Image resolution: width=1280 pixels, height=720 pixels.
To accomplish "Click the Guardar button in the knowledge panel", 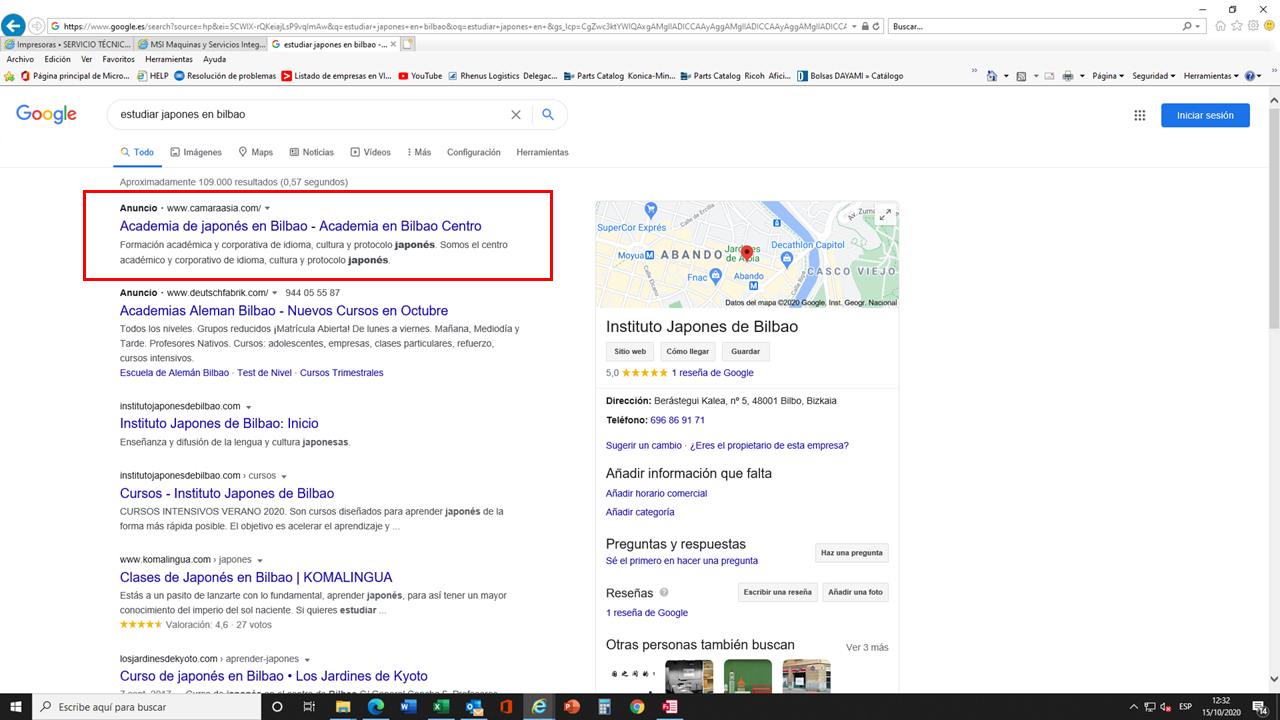I will pyautogui.click(x=746, y=351).
